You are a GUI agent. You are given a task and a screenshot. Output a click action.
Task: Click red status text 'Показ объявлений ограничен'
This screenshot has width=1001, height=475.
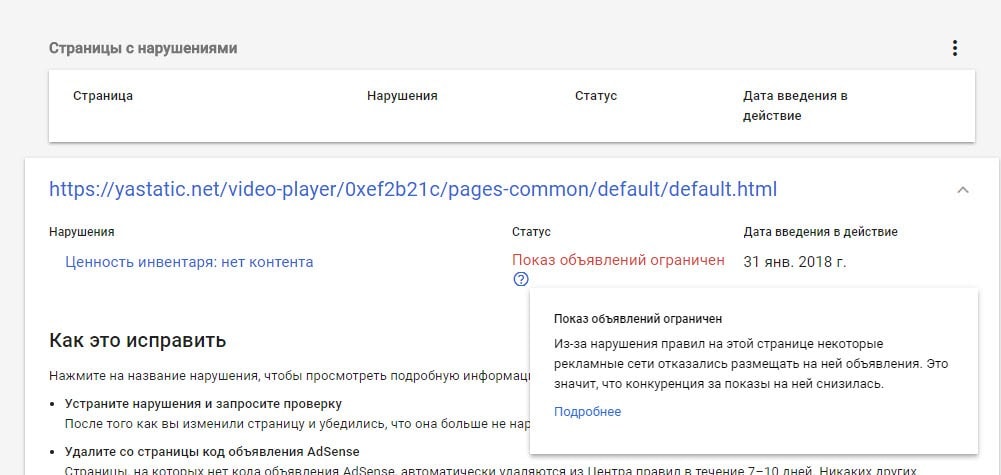tap(618, 260)
